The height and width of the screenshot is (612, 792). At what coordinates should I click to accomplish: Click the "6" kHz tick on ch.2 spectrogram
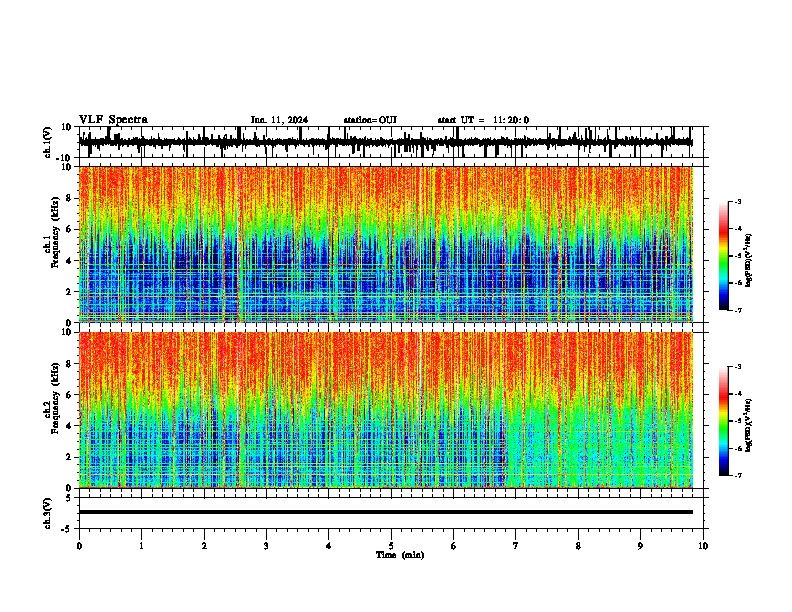point(70,395)
